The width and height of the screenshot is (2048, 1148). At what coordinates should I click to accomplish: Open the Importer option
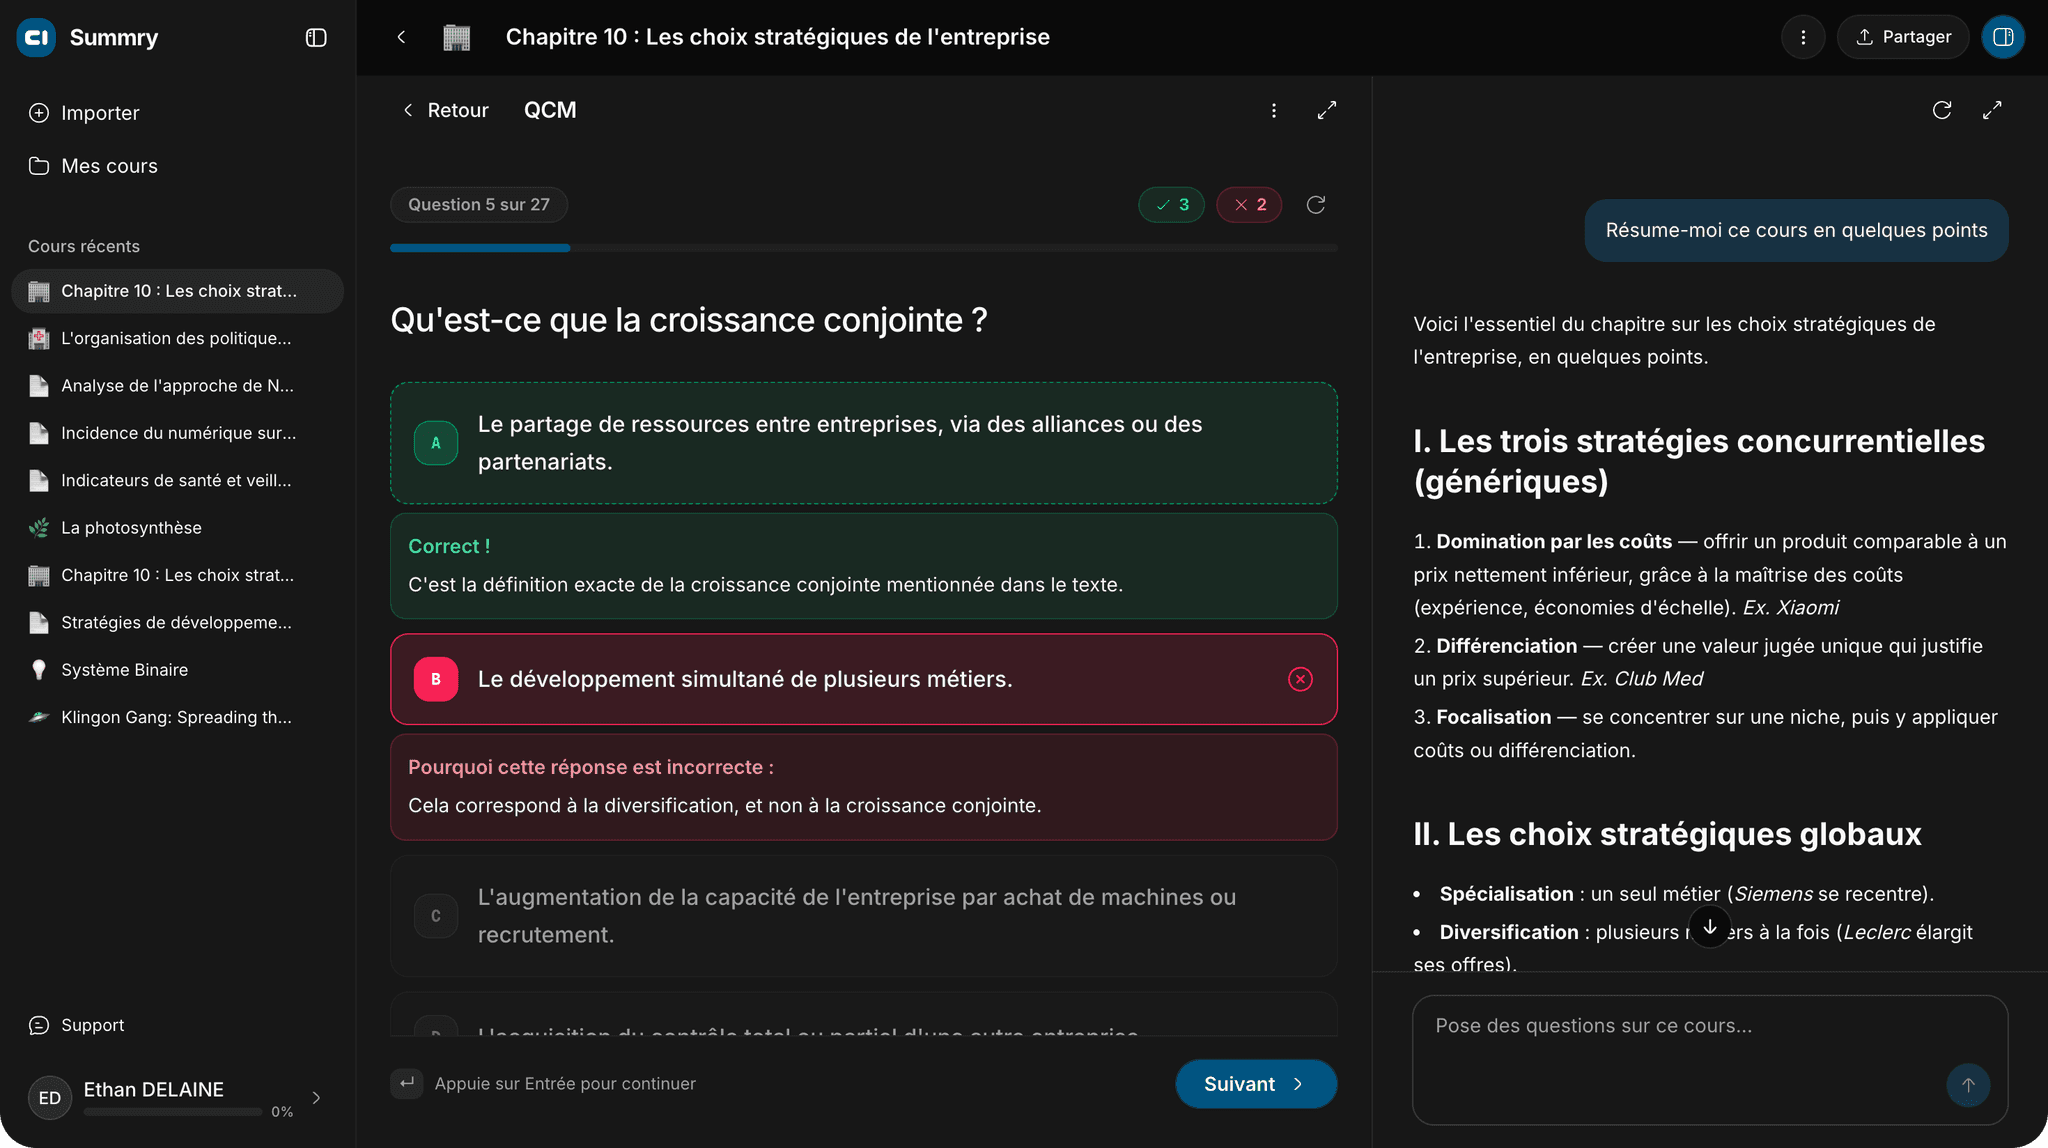point(84,113)
